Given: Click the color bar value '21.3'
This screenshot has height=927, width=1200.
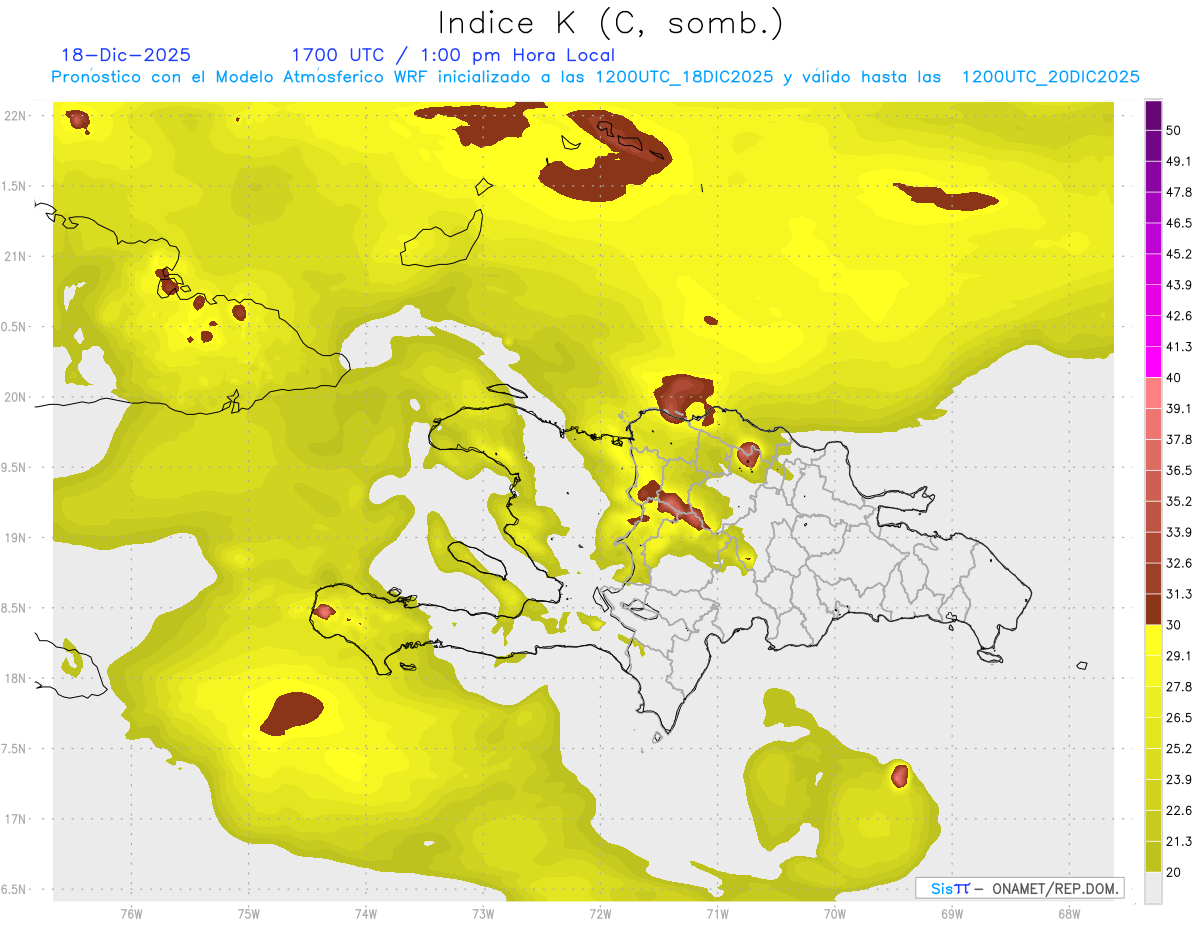Looking at the screenshot, I should tap(1178, 842).
